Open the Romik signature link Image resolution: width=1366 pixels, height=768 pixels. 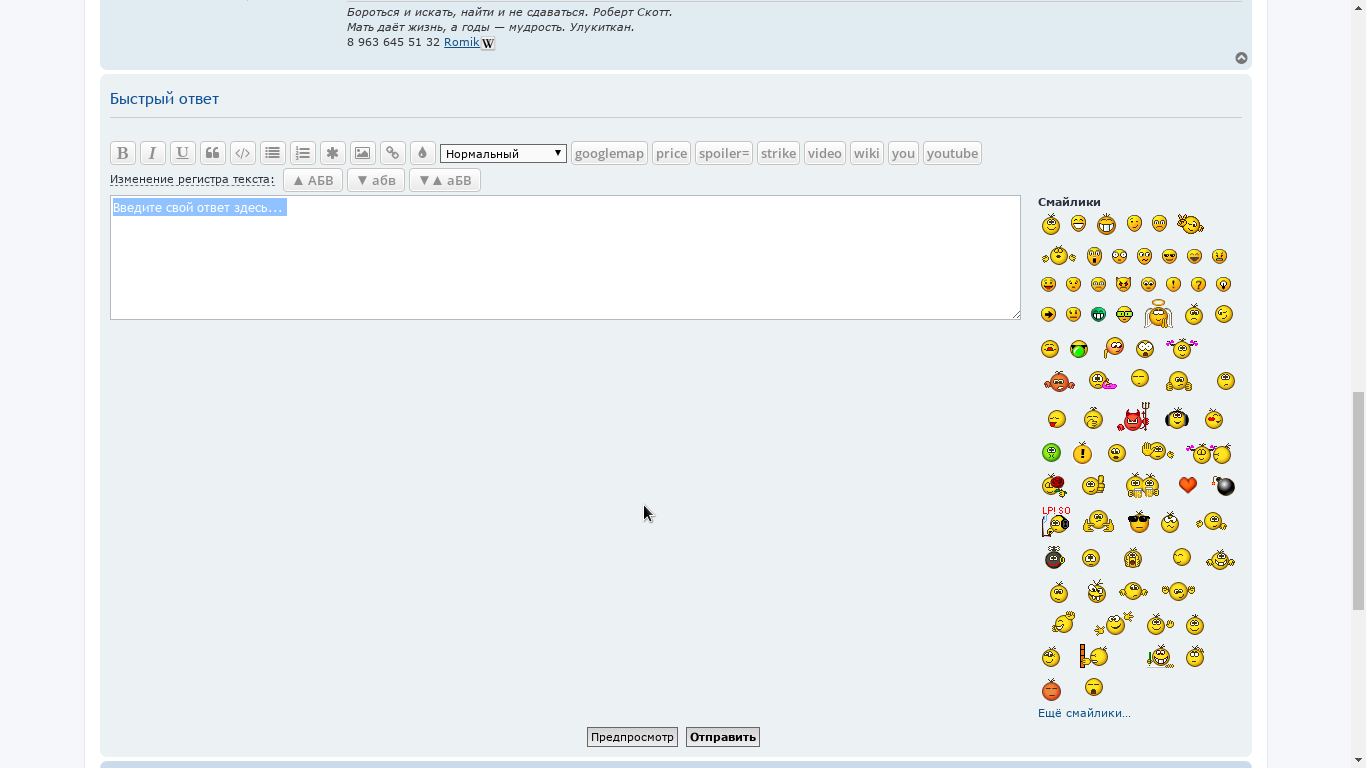point(462,42)
